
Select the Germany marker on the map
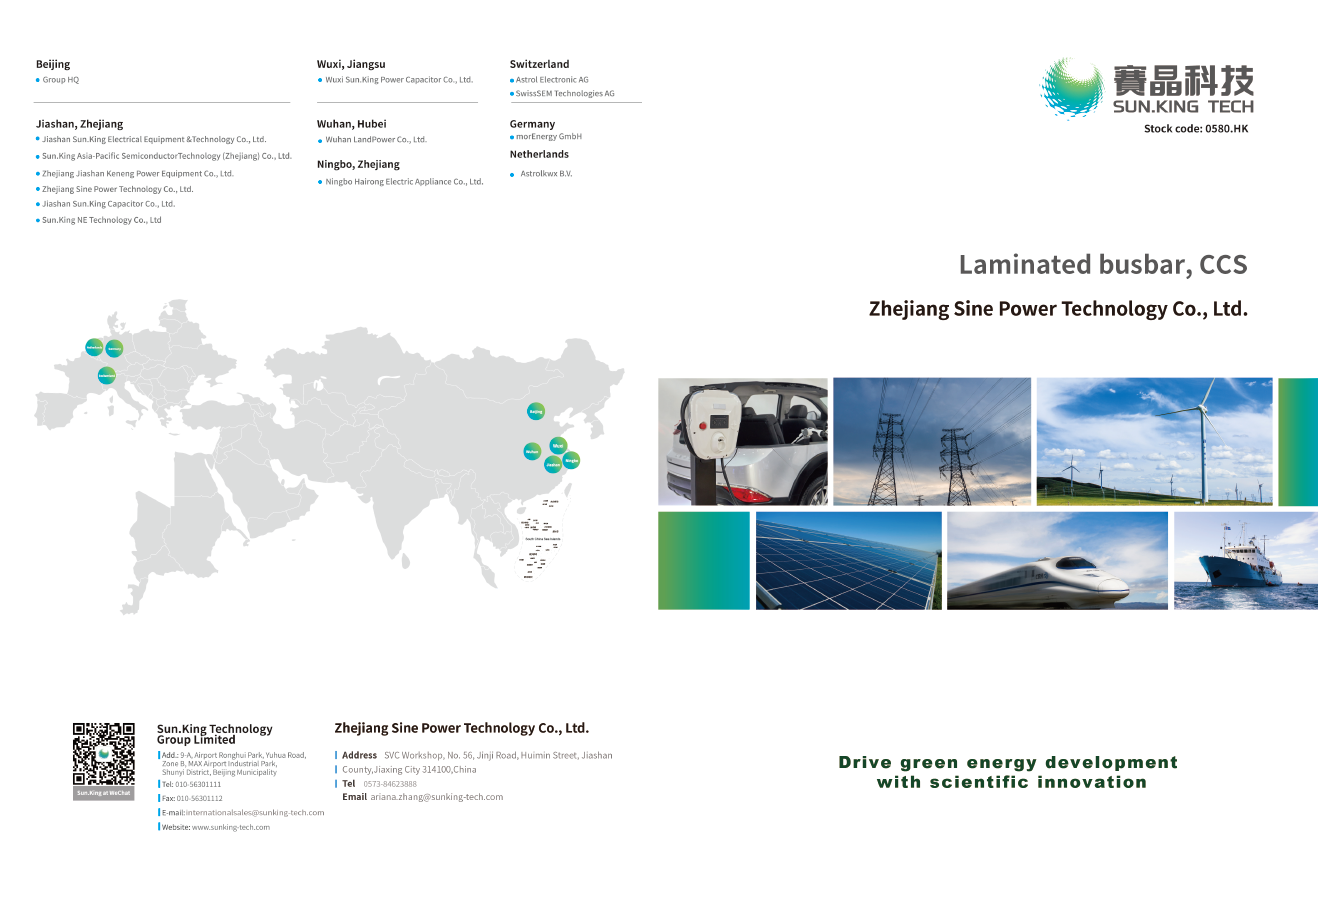[x=114, y=349]
